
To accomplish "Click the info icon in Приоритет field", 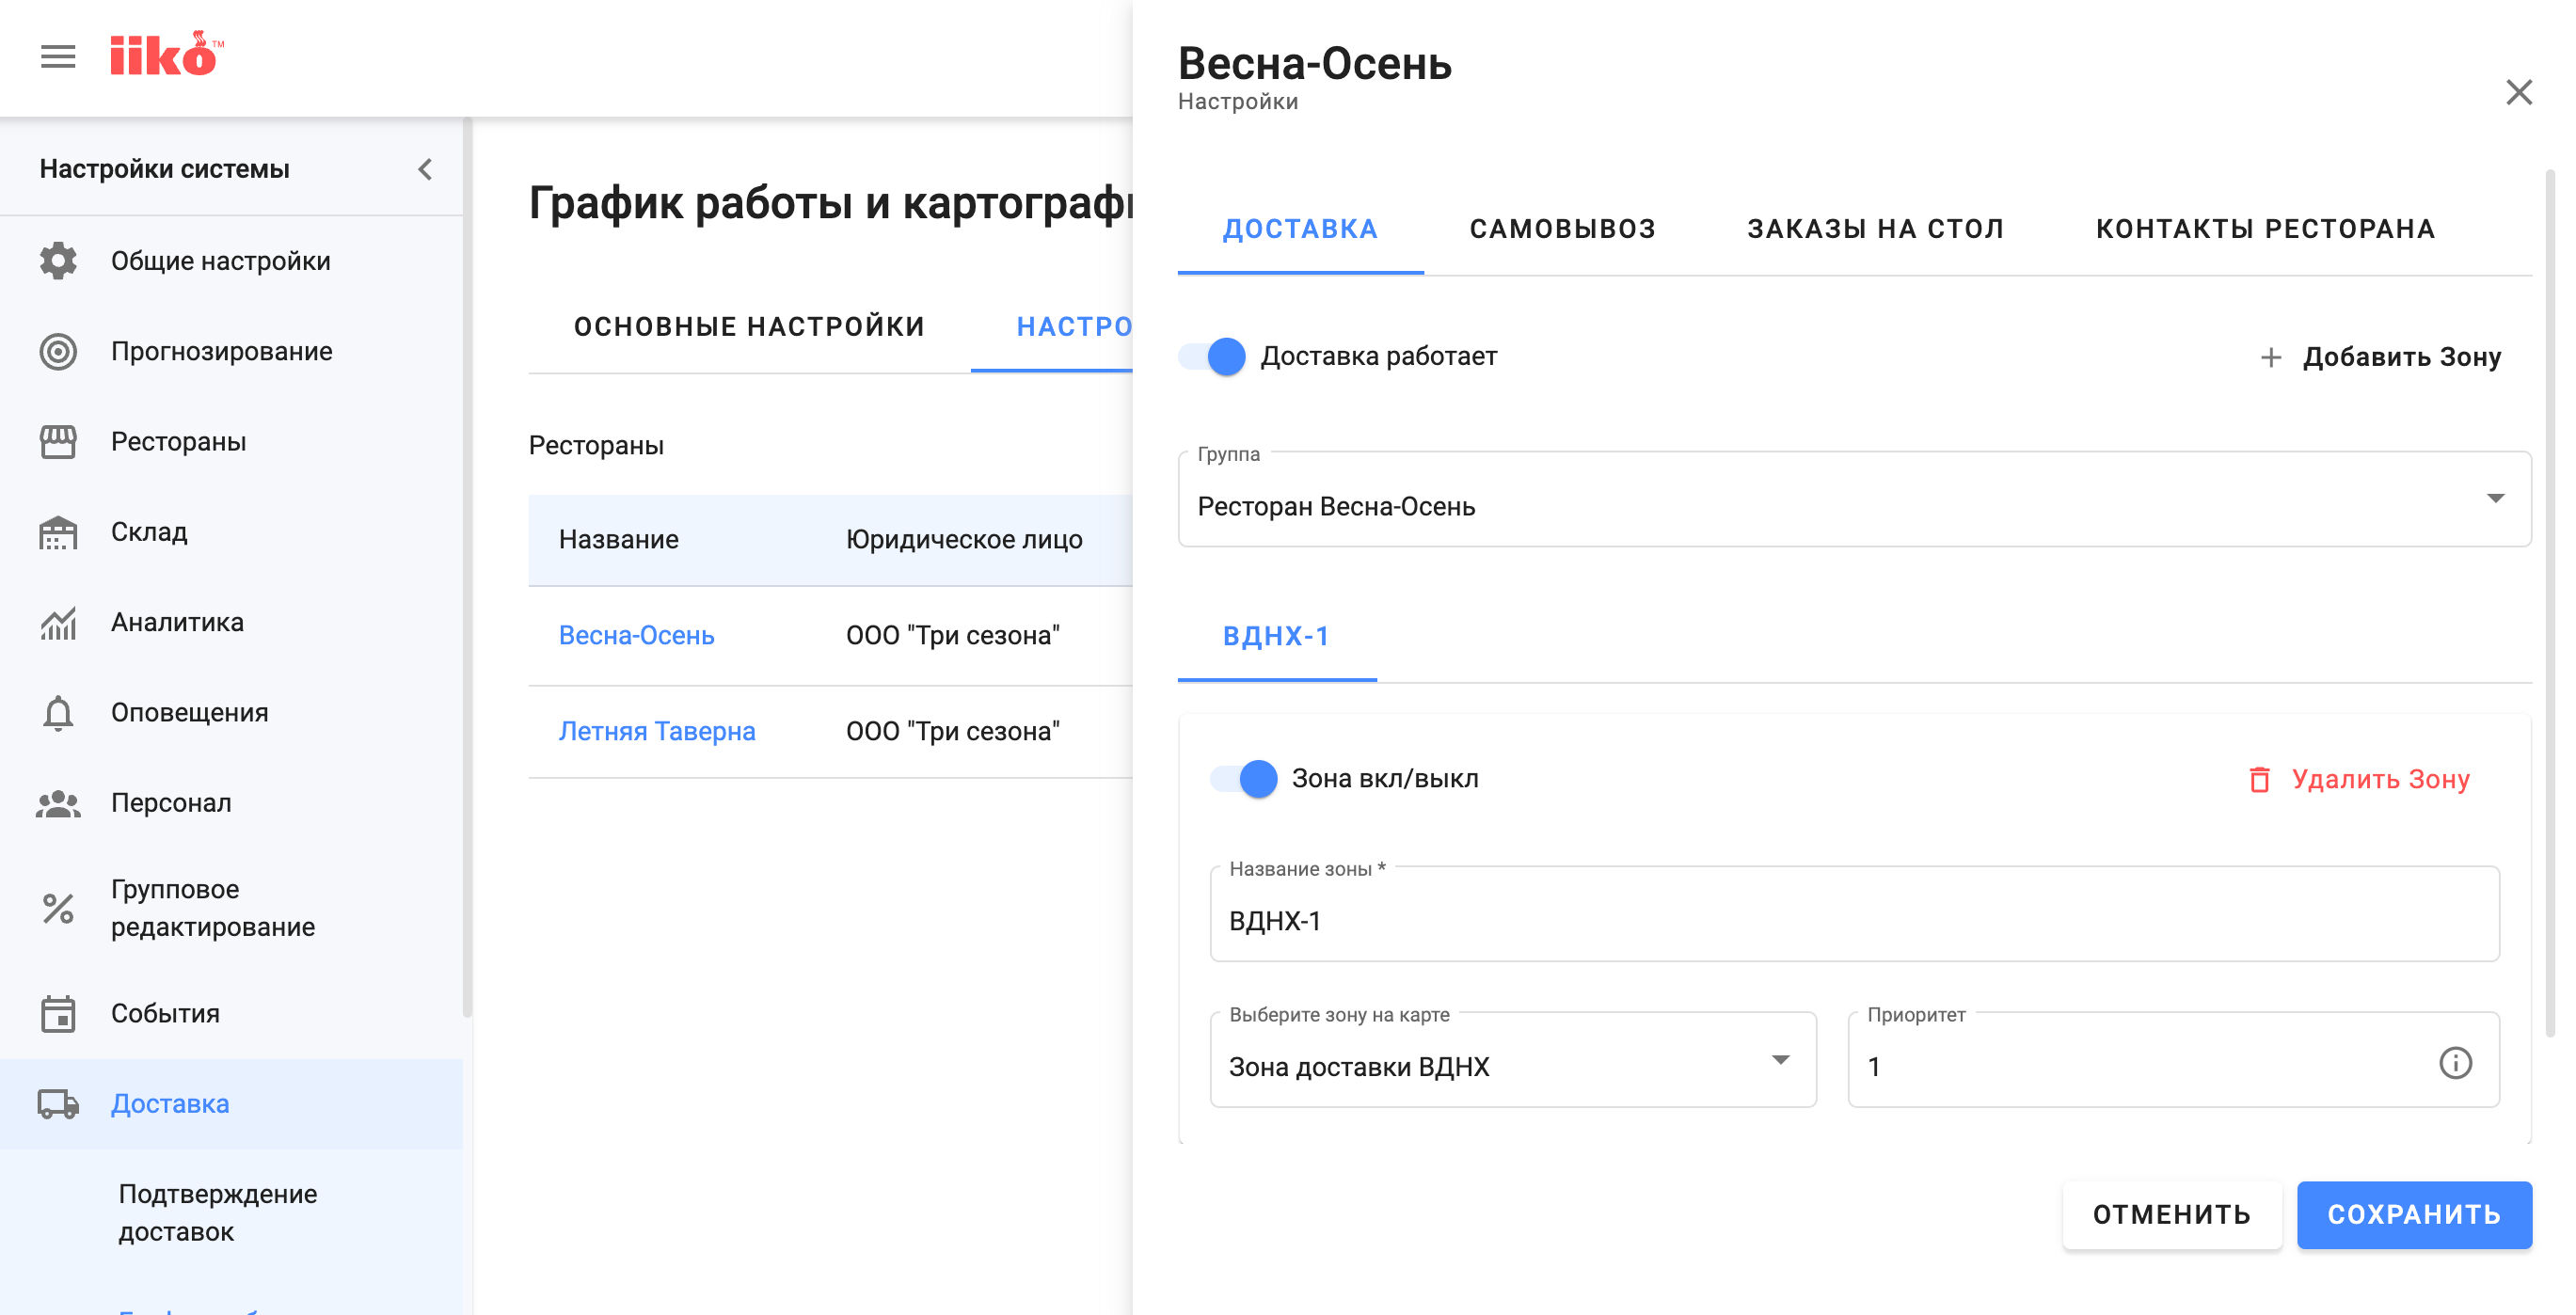I will pos(2455,1062).
